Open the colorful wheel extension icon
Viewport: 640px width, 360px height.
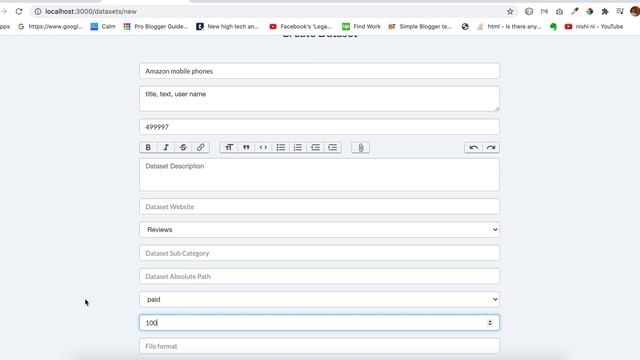pyautogui.click(x=590, y=11)
